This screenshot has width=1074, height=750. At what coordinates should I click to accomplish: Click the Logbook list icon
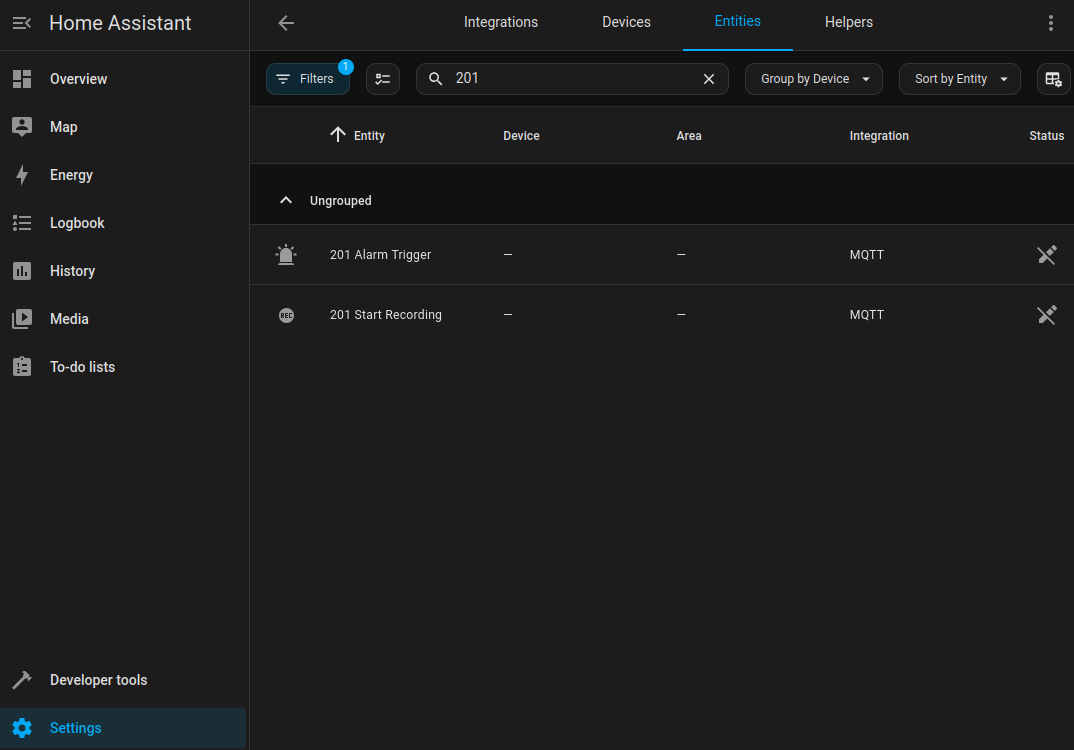click(x=22, y=223)
